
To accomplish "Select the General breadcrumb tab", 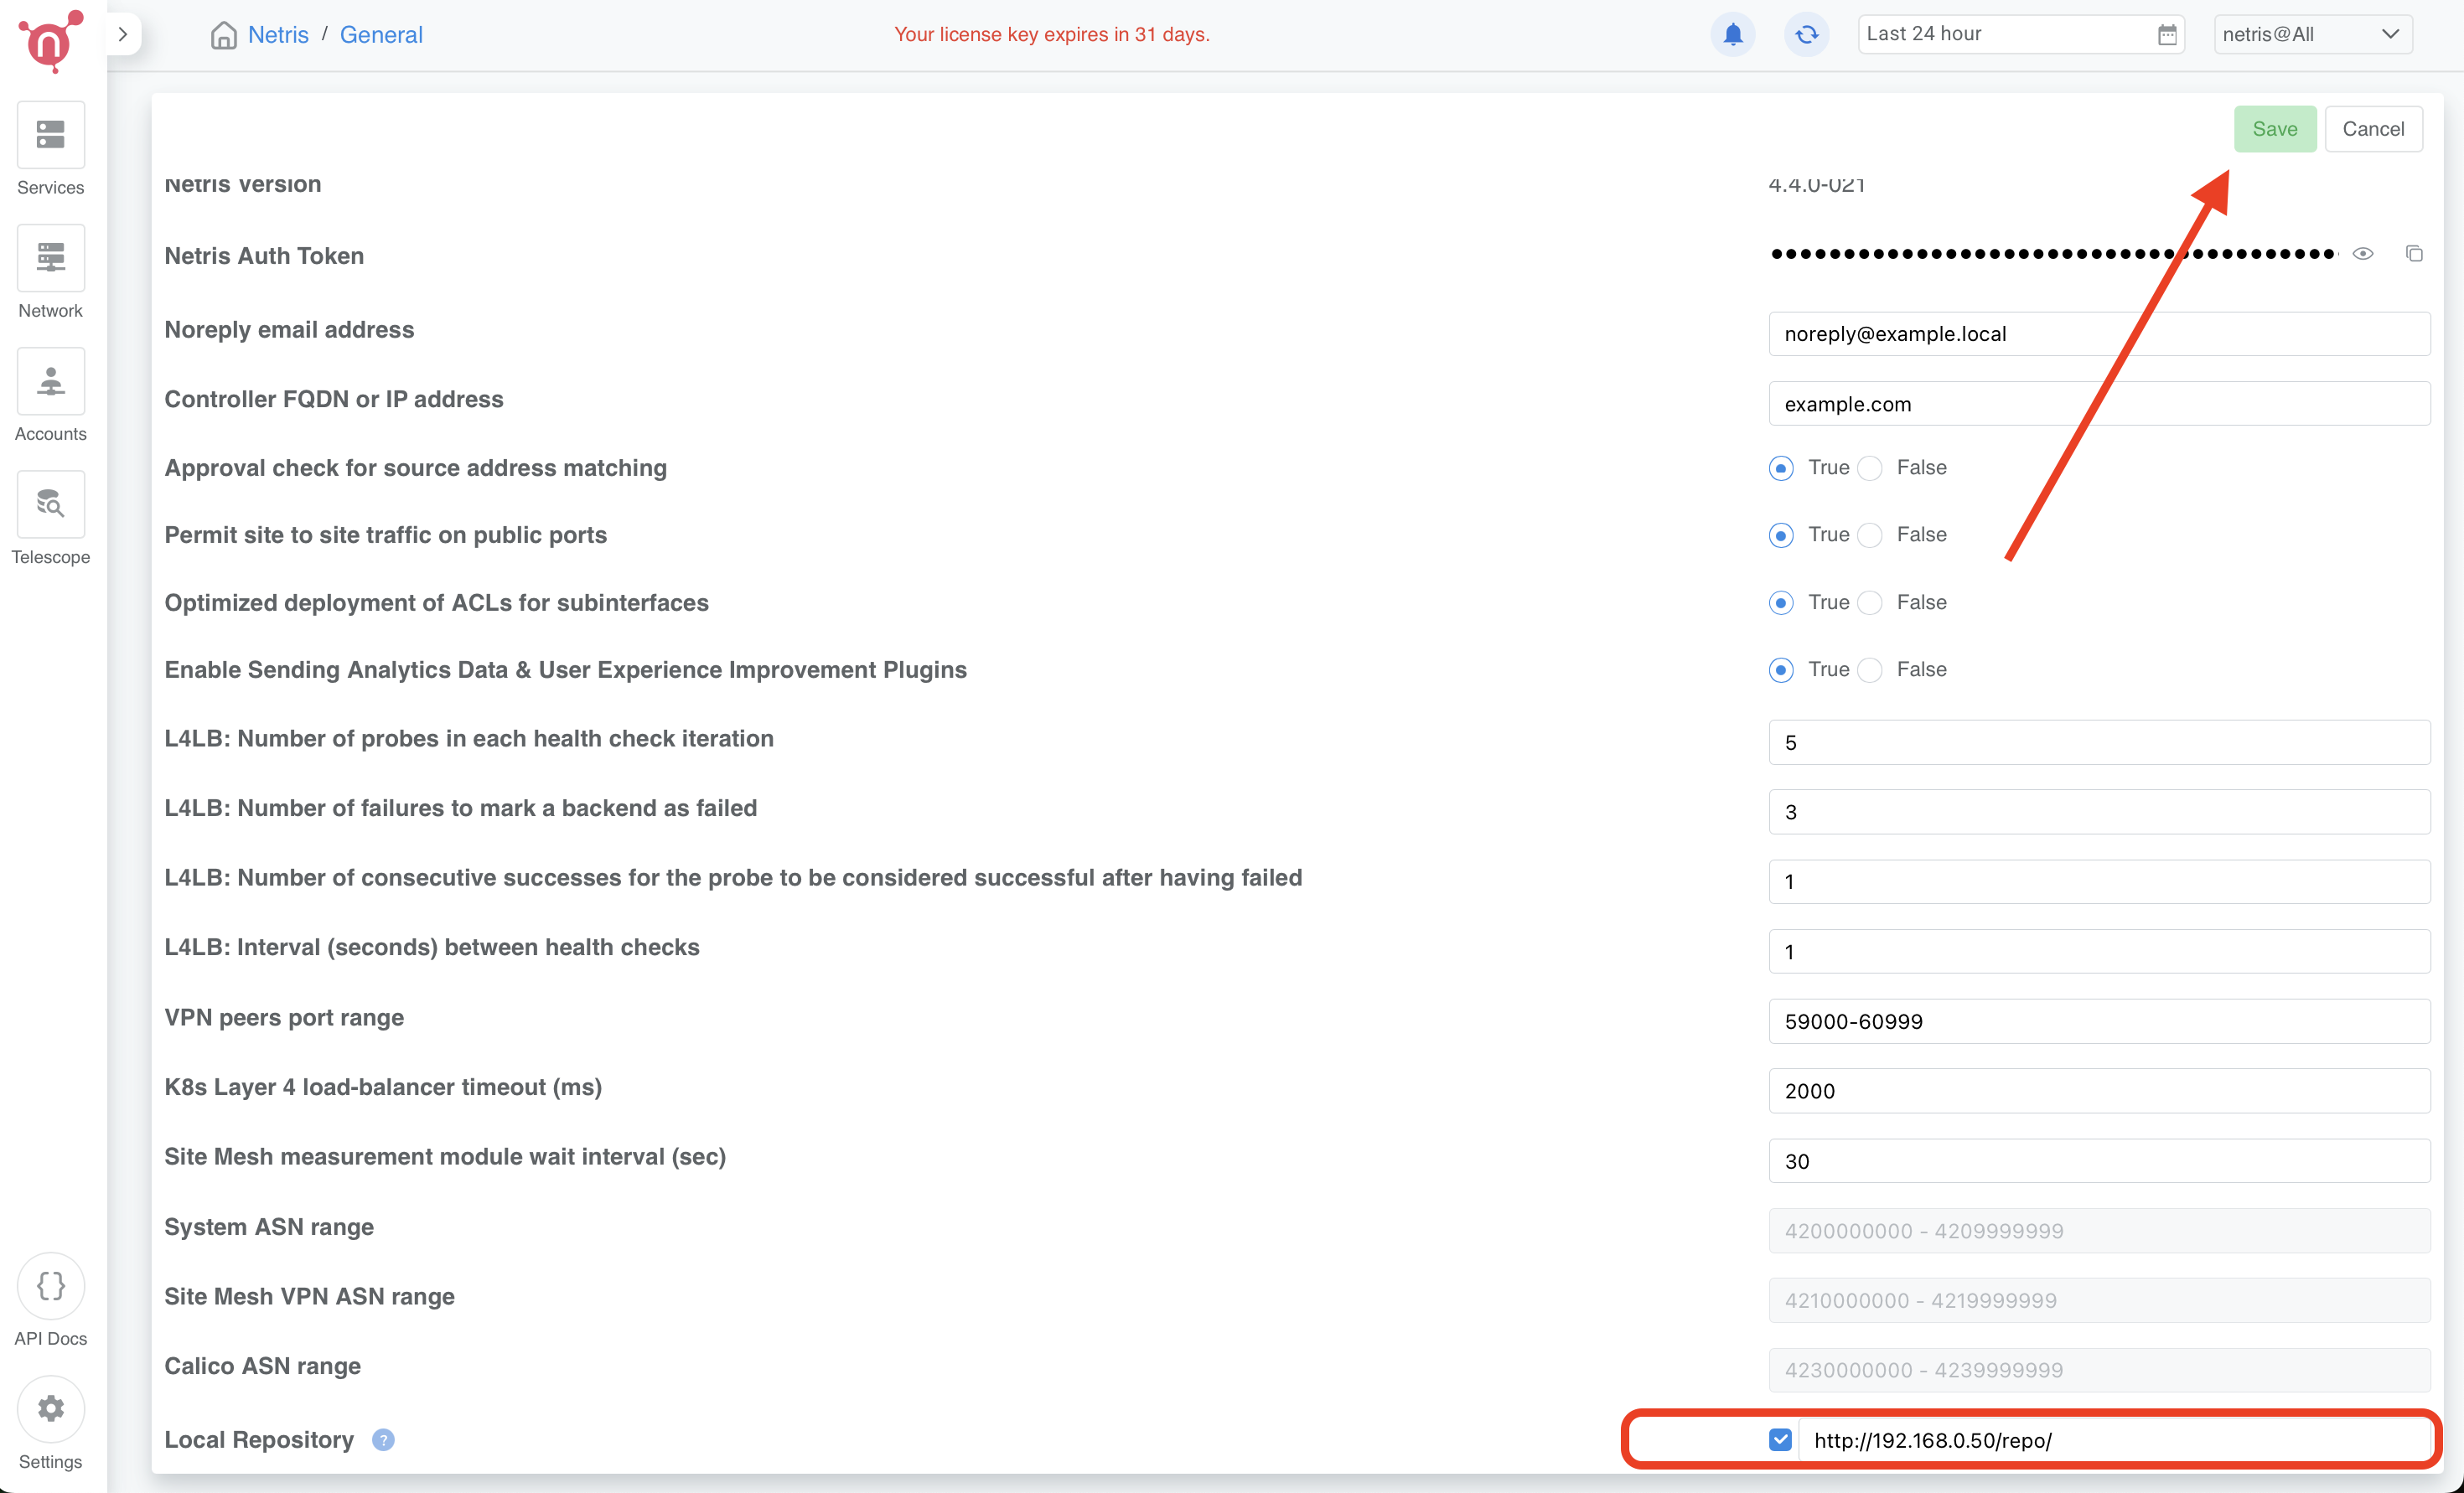I will [381, 34].
